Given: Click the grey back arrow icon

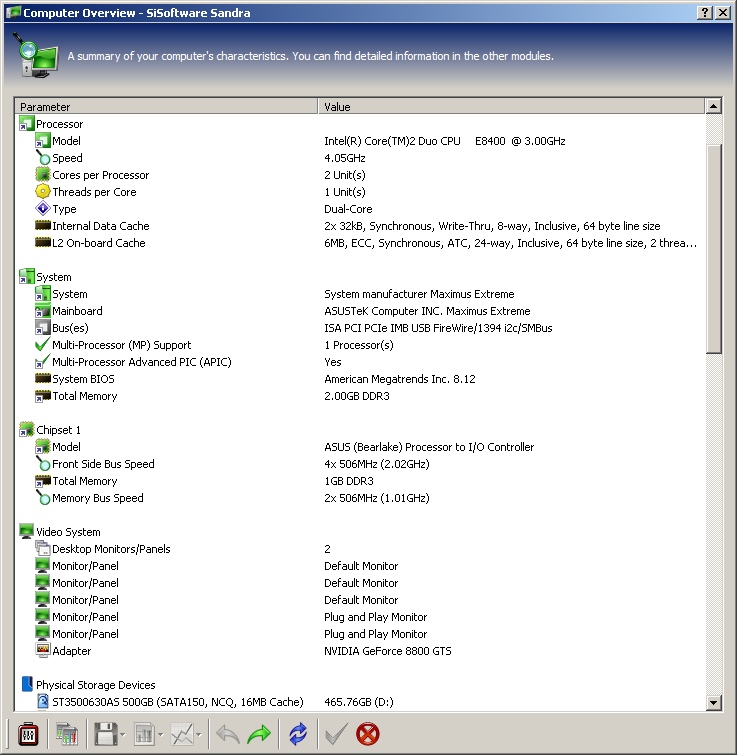Looking at the screenshot, I should [228, 735].
